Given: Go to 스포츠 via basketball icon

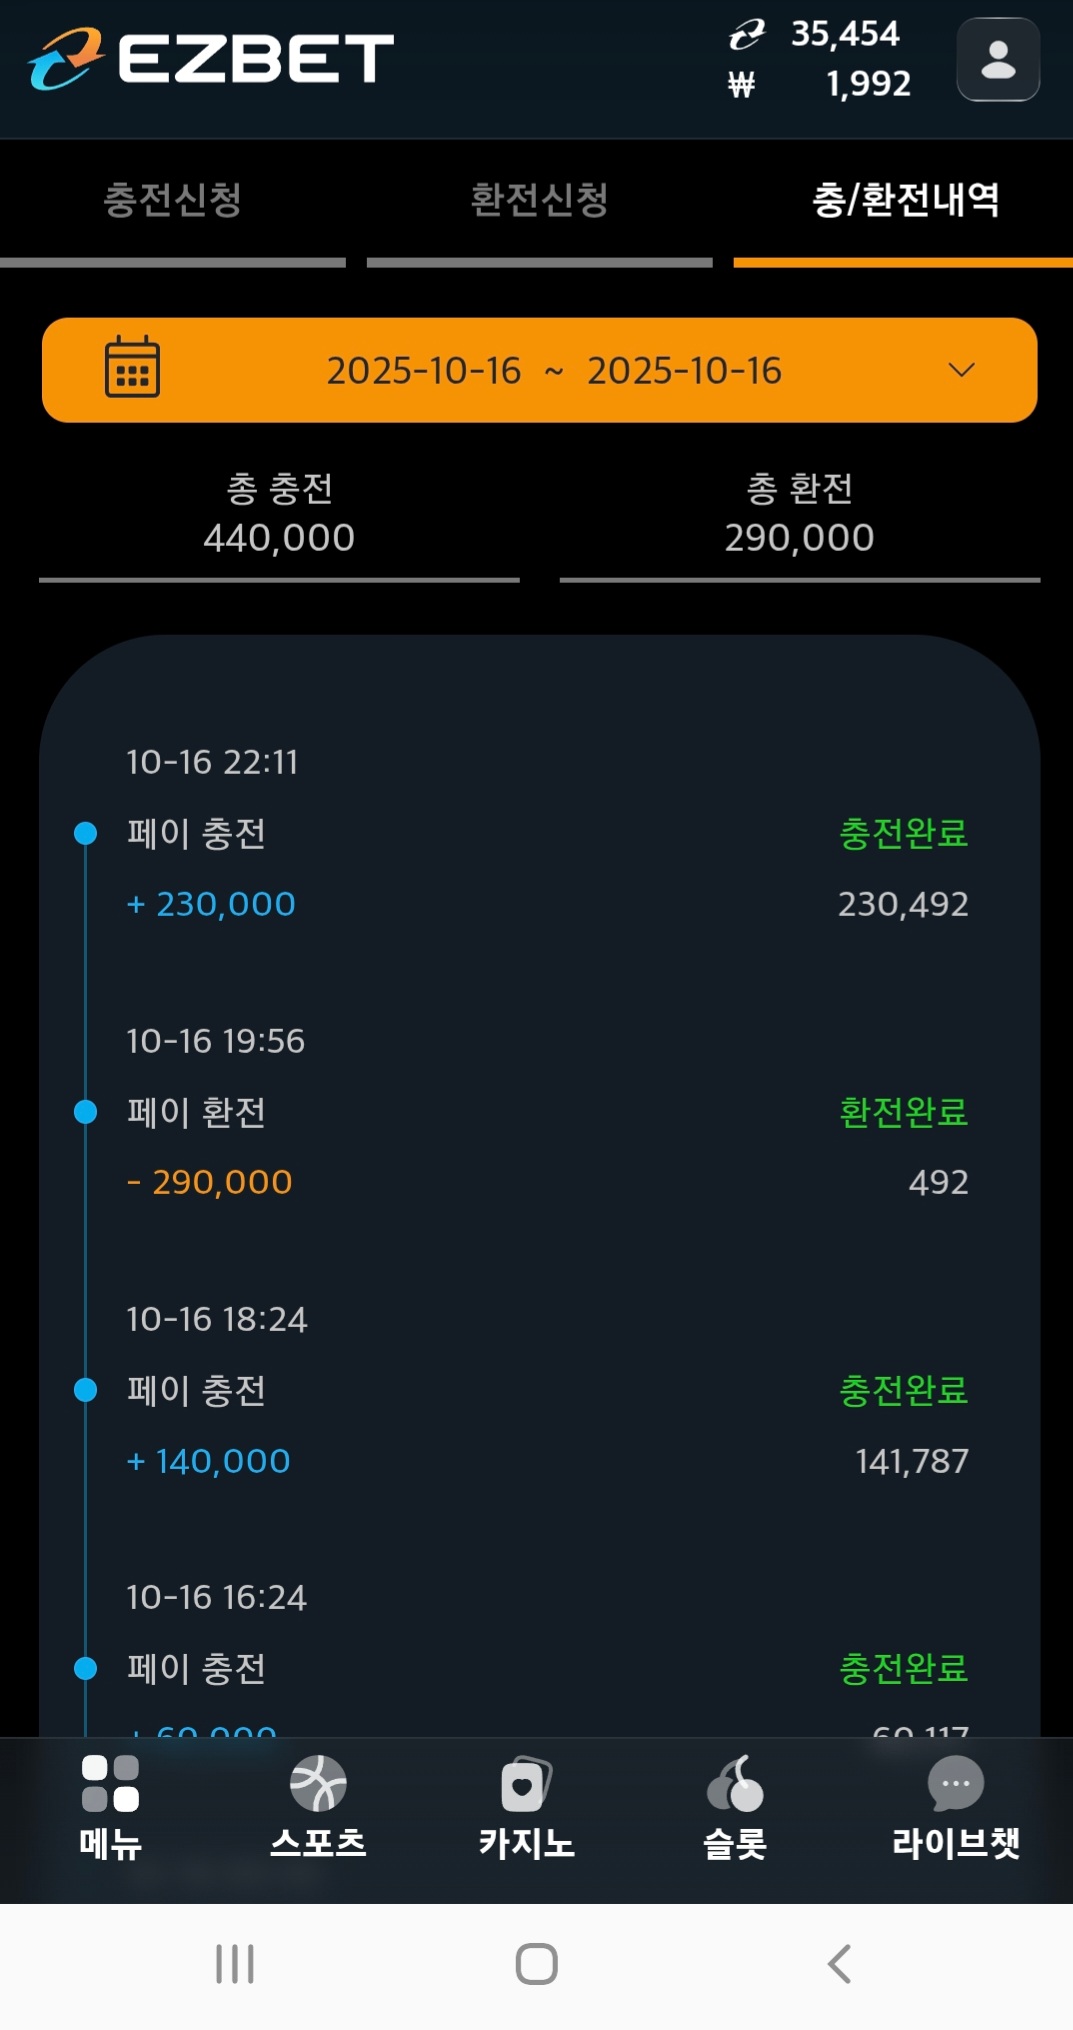Looking at the screenshot, I should click(x=318, y=1784).
